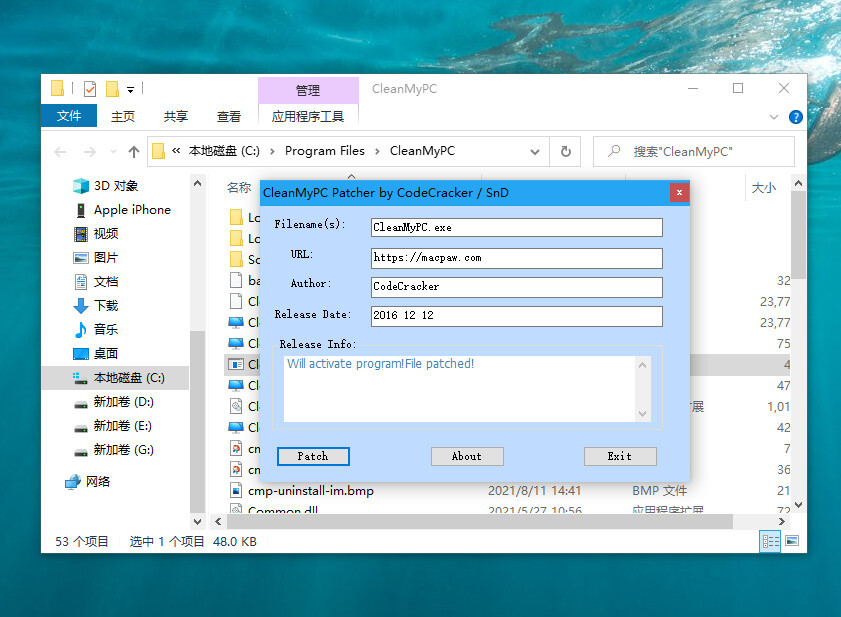Open Explorer help question mark icon

tap(796, 117)
